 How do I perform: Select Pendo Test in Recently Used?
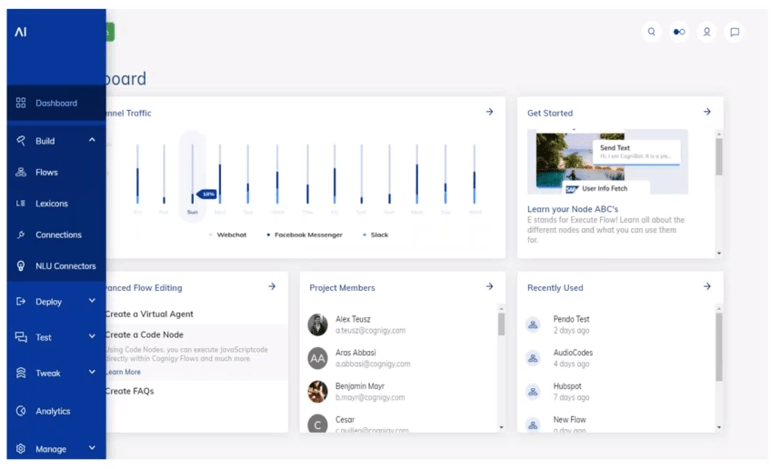tap(571, 319)
